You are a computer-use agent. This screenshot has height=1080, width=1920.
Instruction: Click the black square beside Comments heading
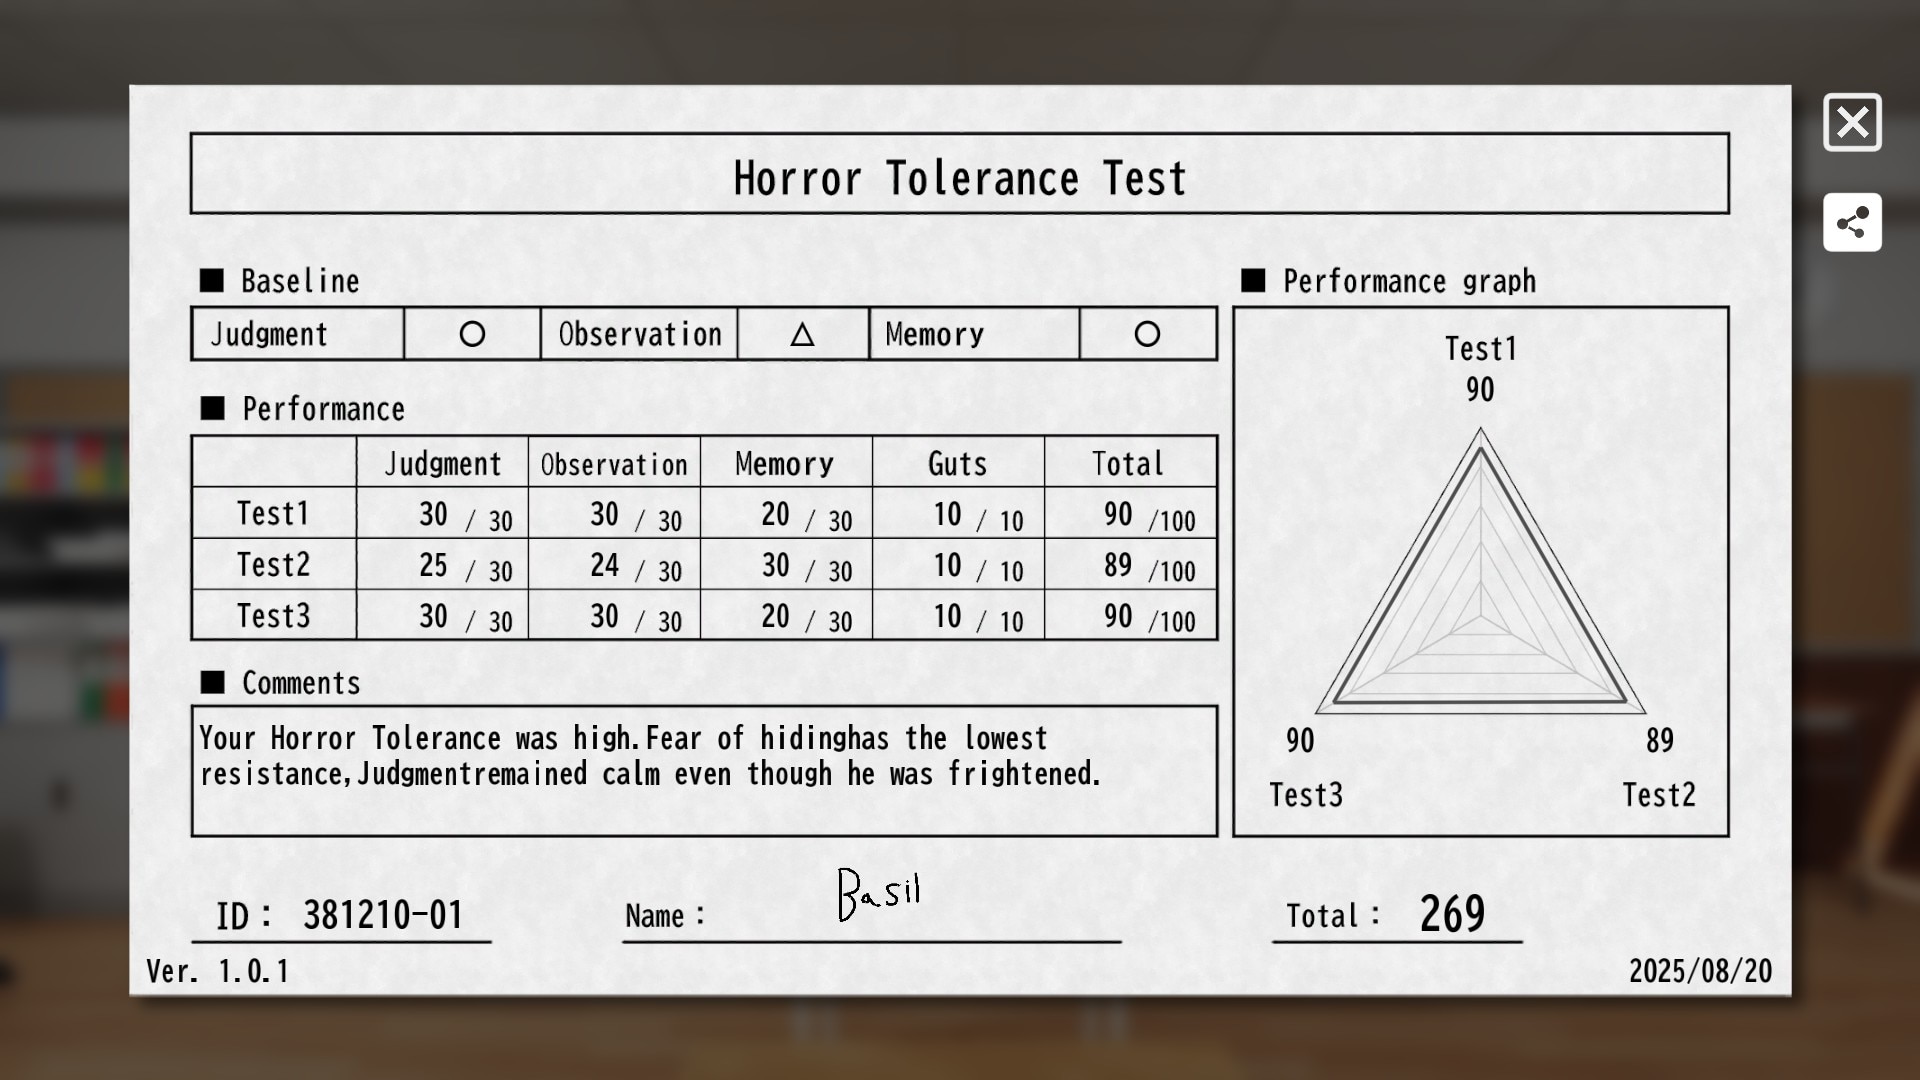coord(212,682)
